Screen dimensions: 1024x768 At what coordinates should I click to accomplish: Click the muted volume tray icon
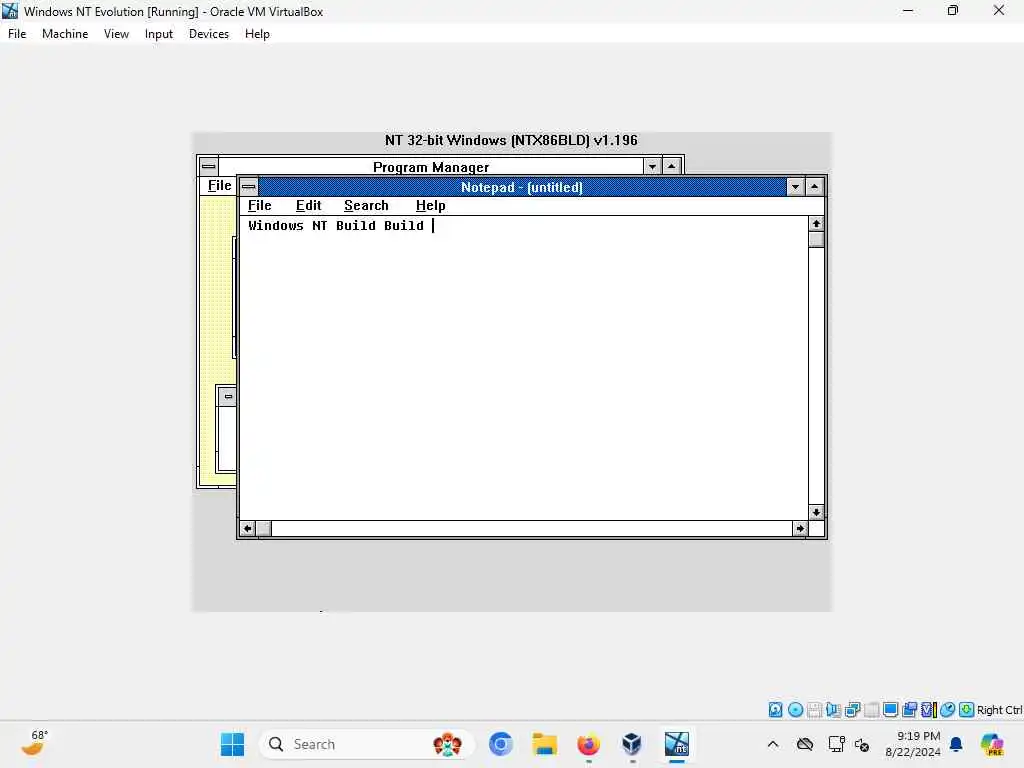[862, 744]
